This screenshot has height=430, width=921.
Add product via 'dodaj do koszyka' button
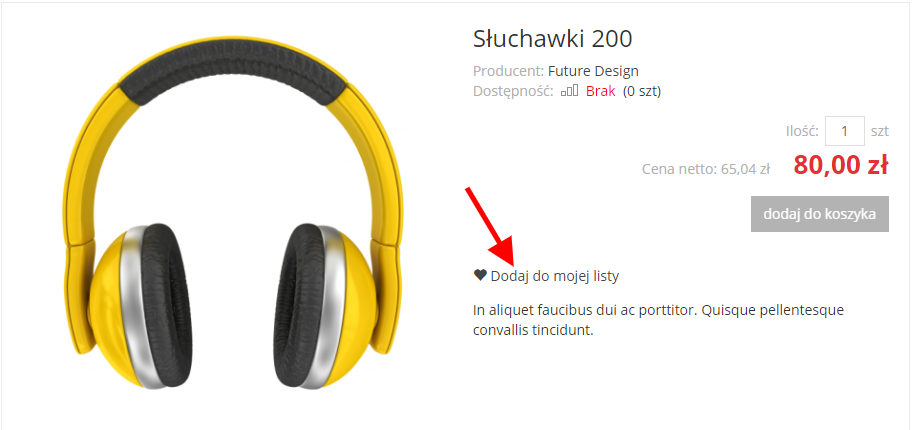(819, 214)
